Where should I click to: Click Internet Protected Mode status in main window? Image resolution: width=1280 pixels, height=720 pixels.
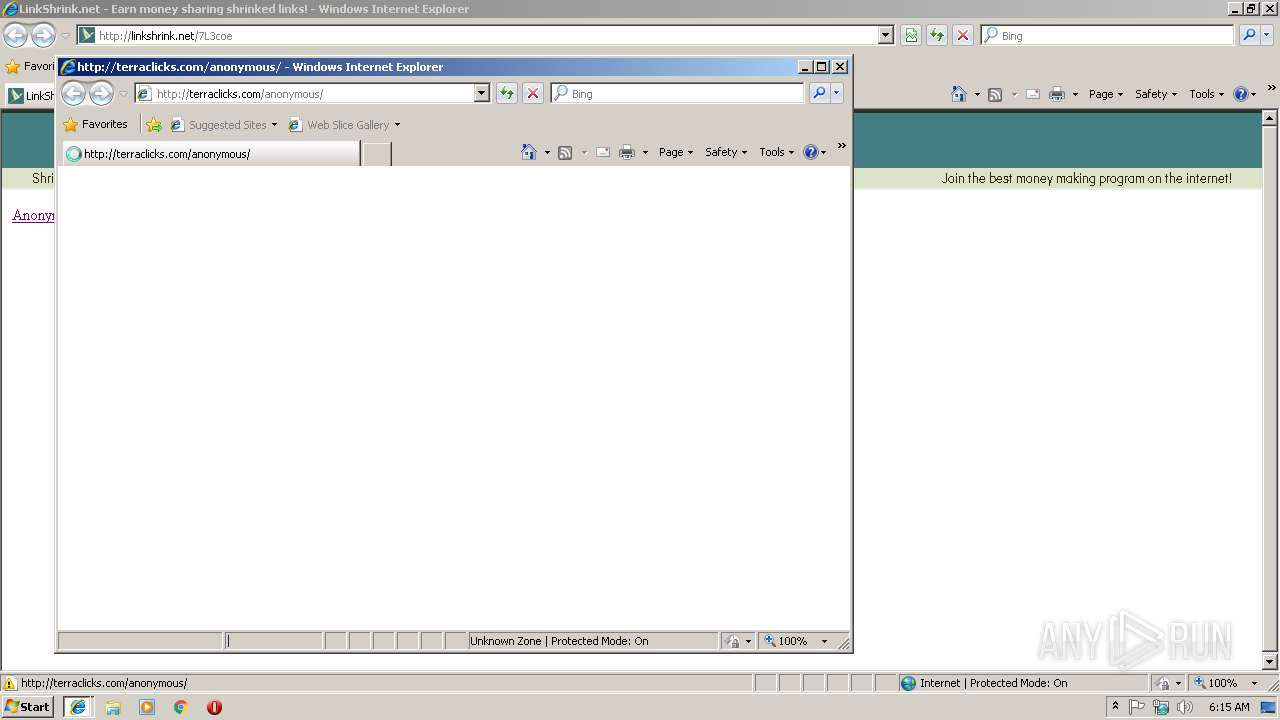point(993,683)
